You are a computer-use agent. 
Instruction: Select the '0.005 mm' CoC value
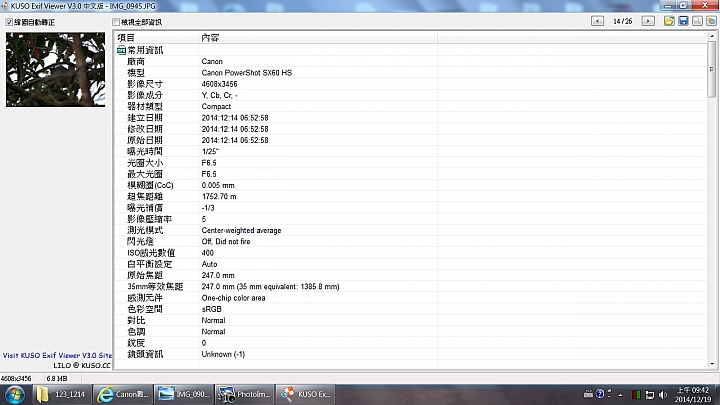coord(218,185)
